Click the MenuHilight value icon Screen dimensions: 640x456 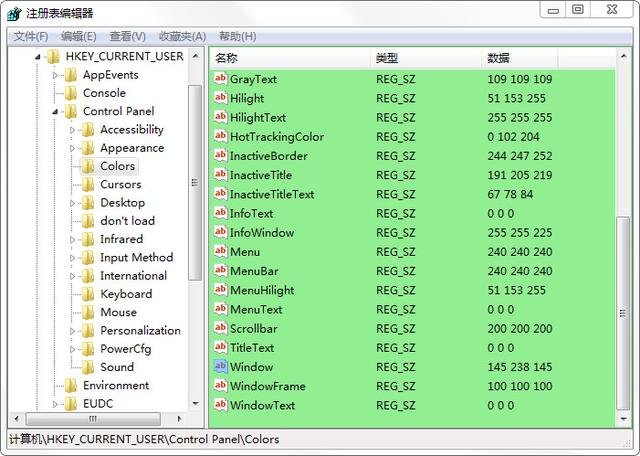point(220,289)
